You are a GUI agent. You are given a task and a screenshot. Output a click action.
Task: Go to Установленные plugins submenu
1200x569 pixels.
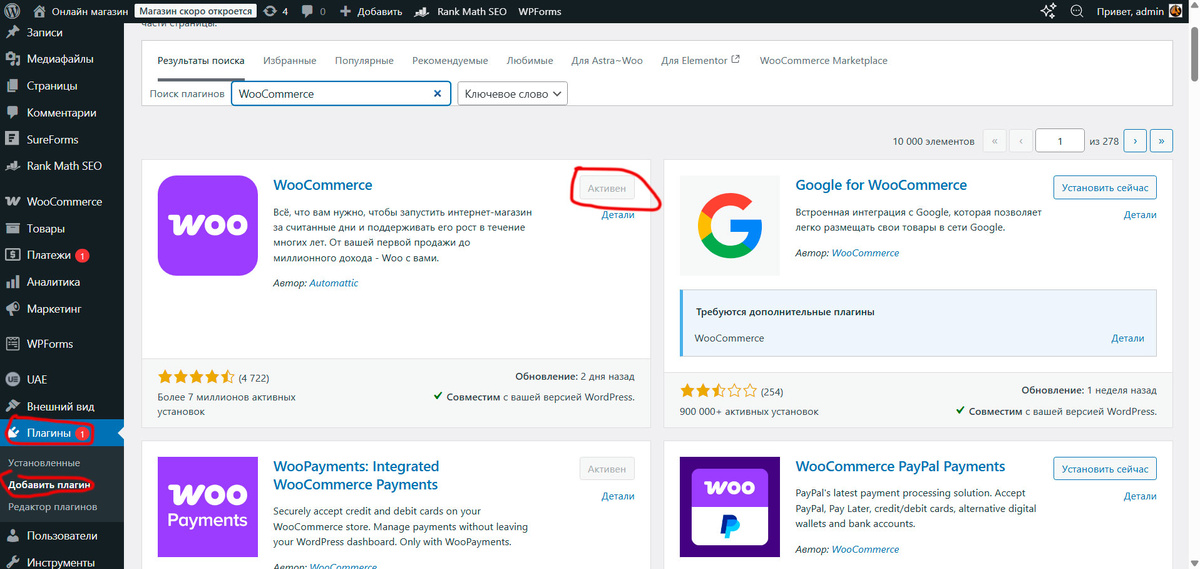click(x=44, y=463)
